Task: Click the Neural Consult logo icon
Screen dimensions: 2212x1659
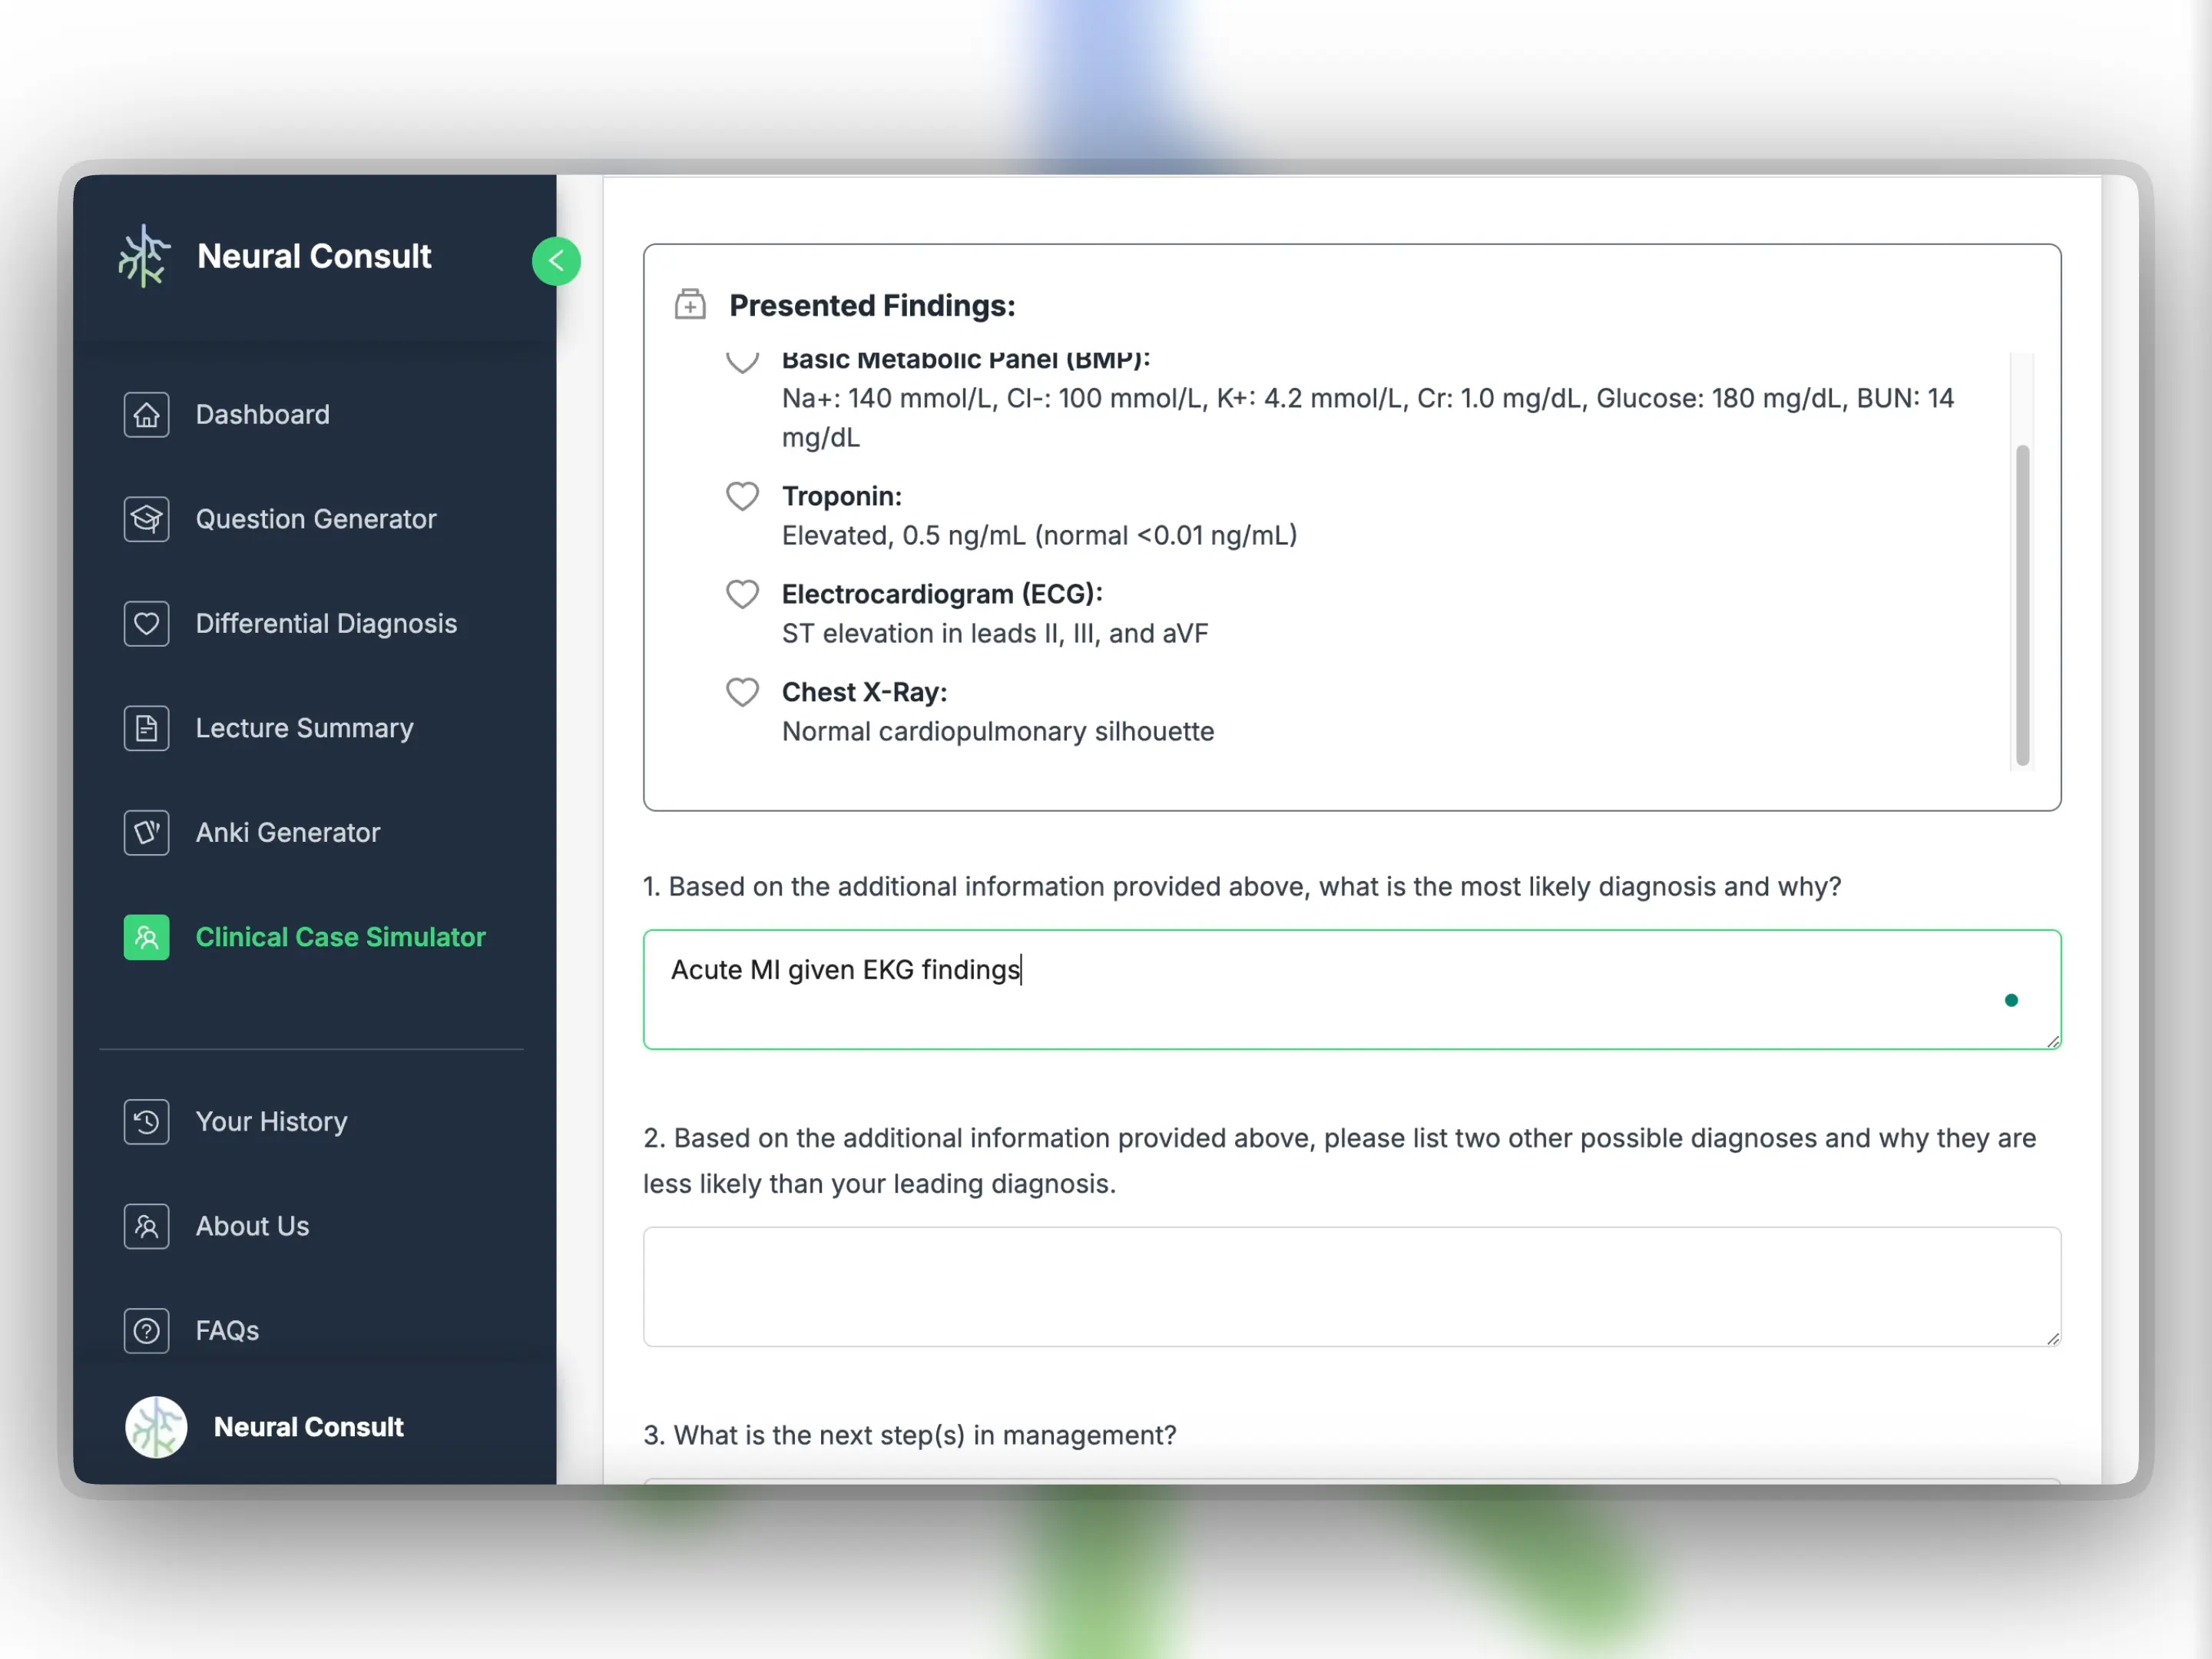Action: click(x=144, y=257)
